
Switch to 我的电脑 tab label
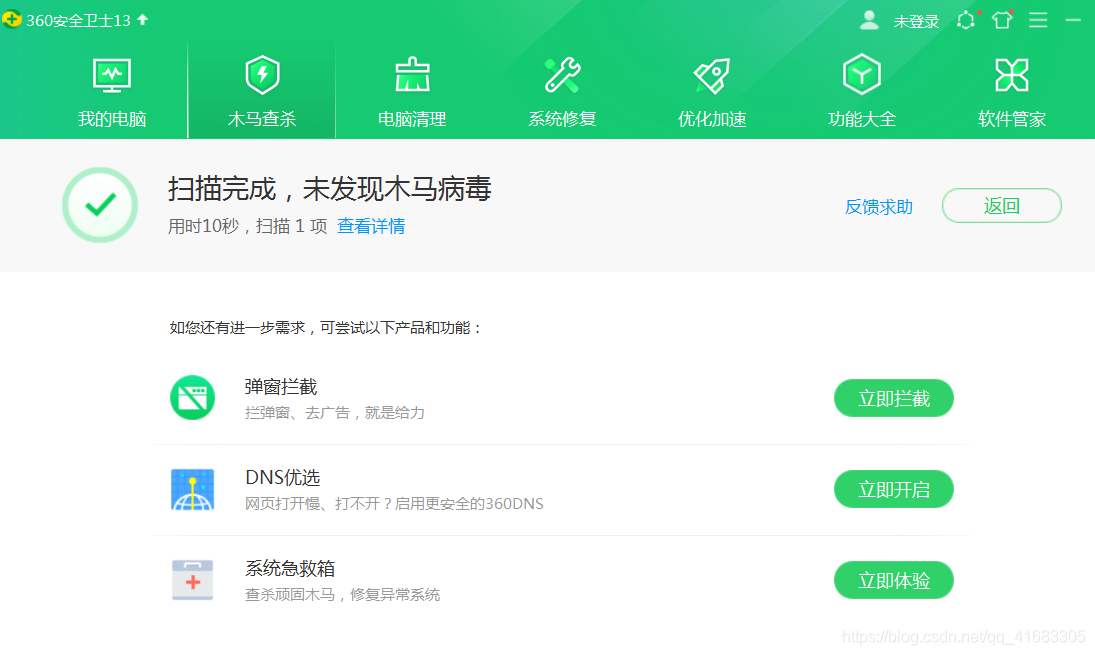tap(112, 119)
